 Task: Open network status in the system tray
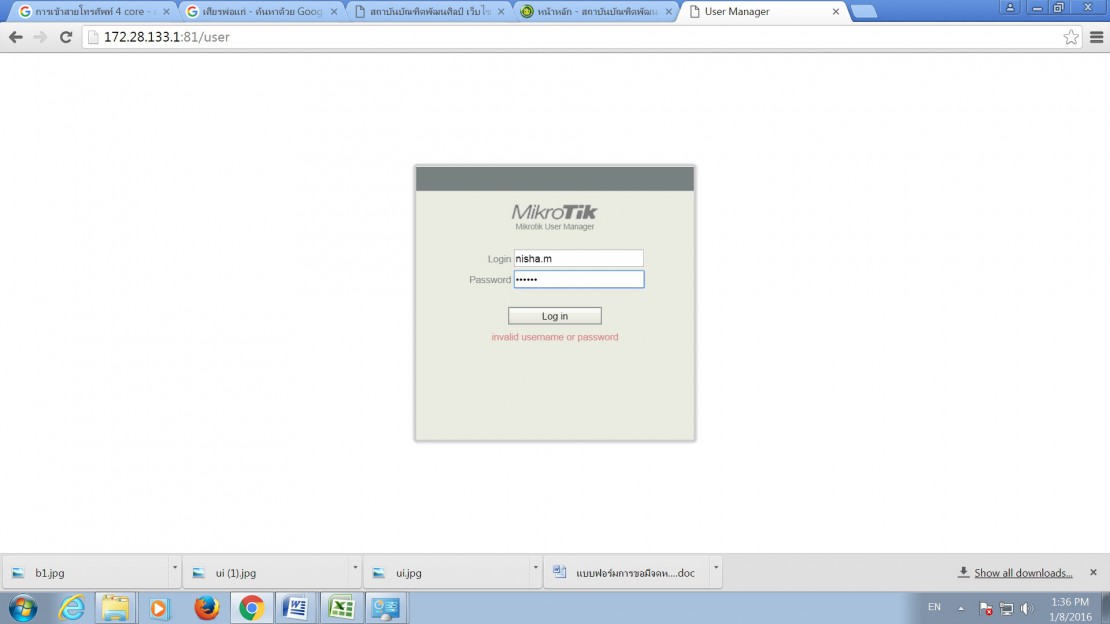pyautogui.click(x=1006, y=608)
